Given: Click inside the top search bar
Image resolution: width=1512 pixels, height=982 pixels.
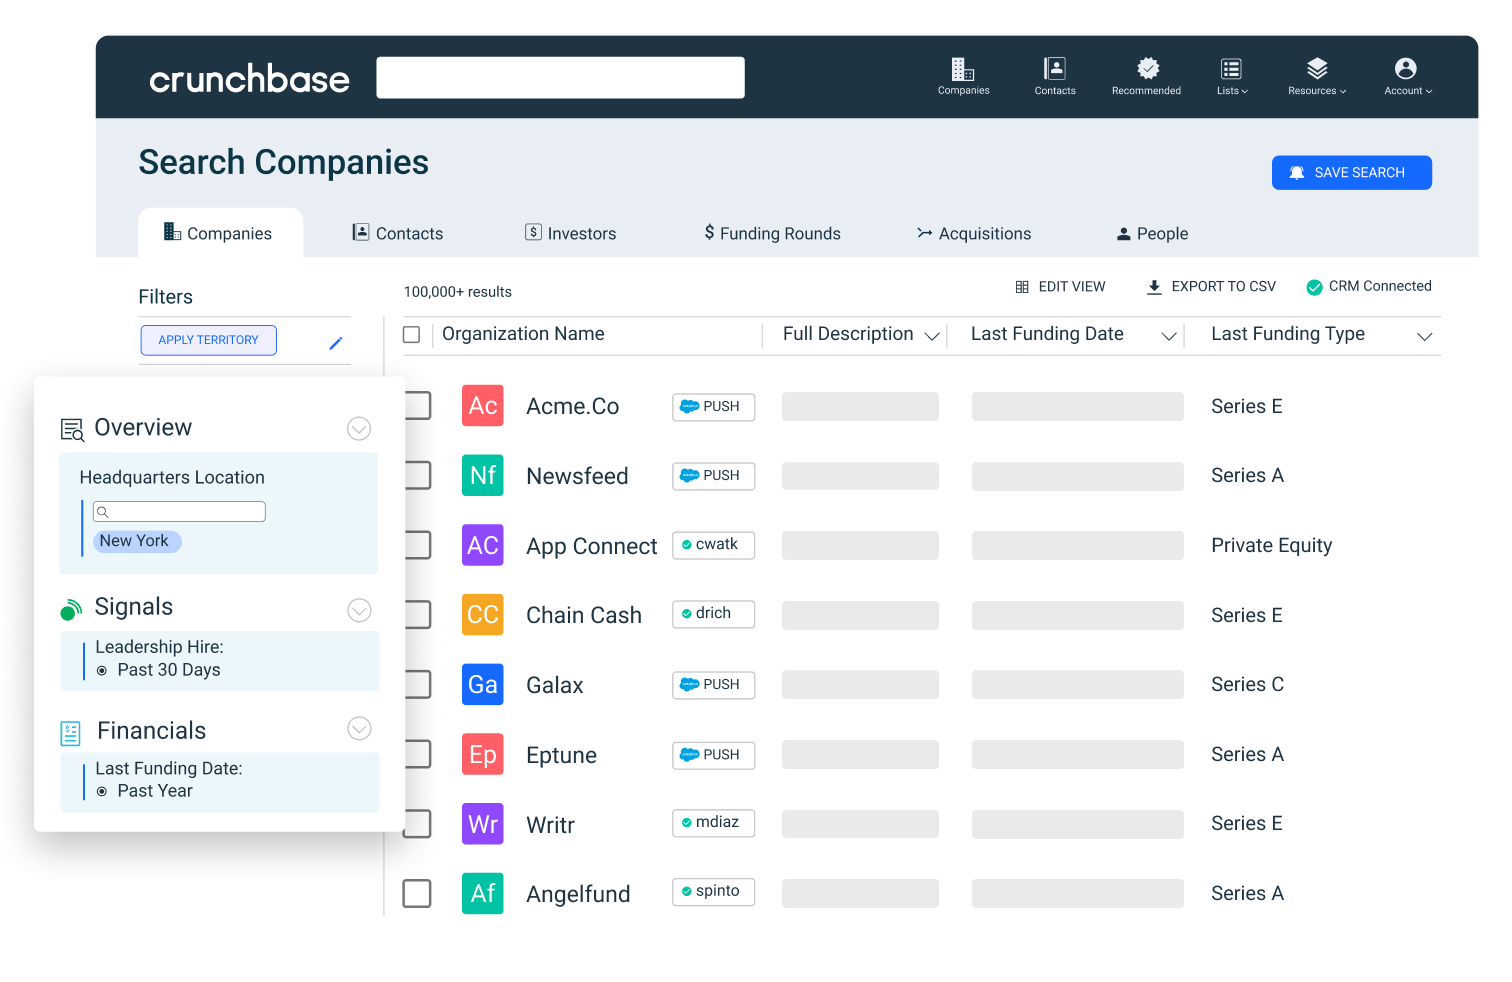Looking at the screenshot, I should coord(560,77).
